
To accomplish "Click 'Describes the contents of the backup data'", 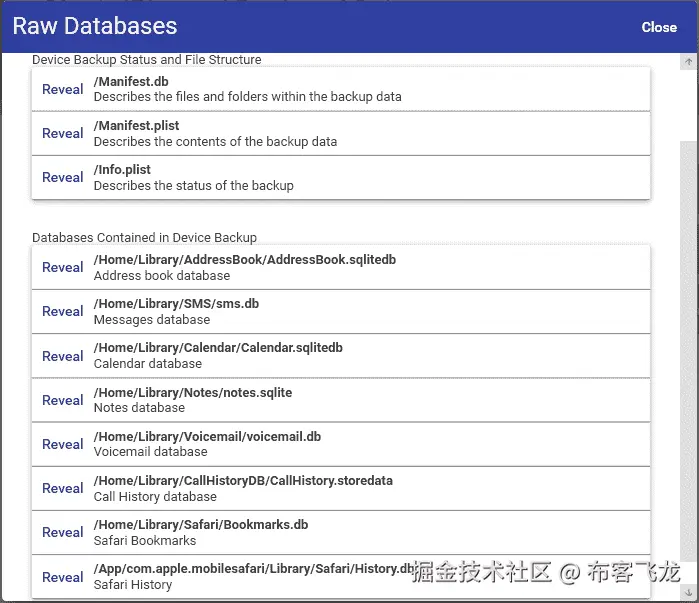I will [x=215, y=142].
